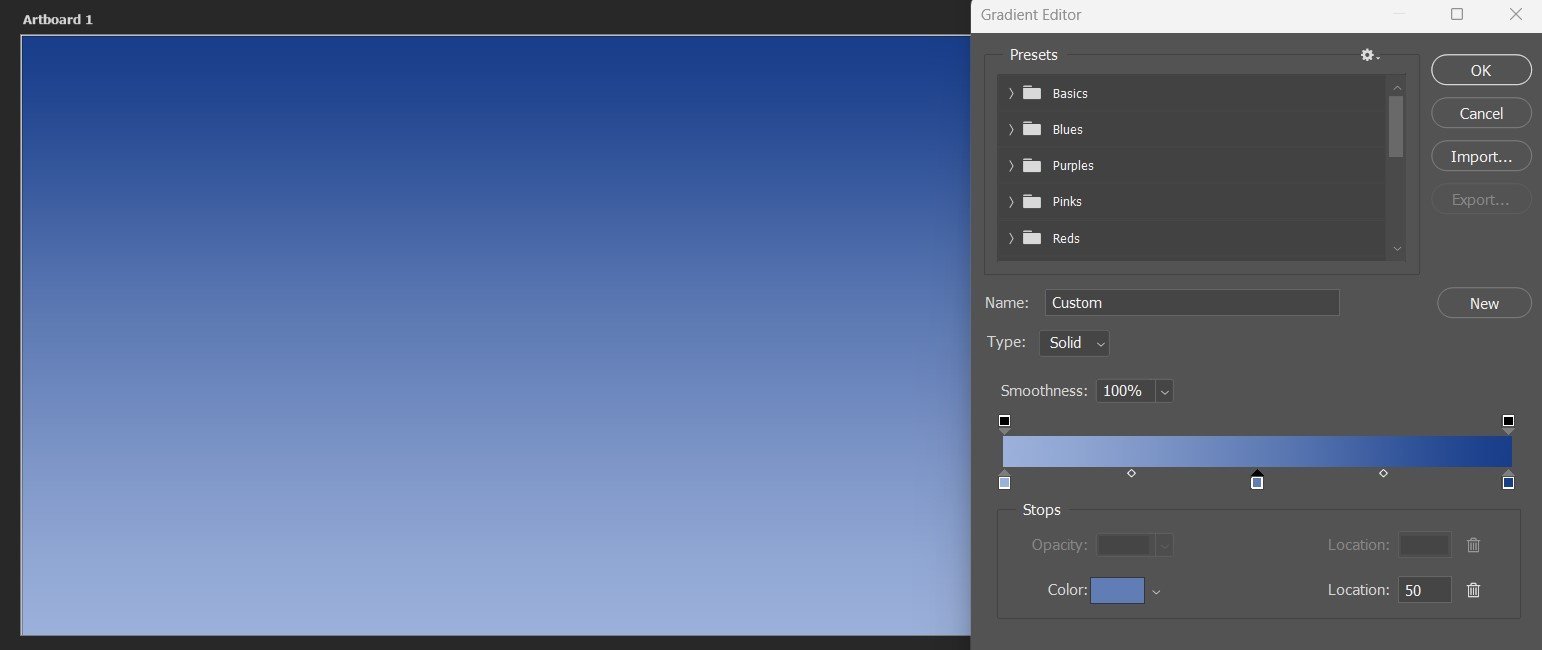Select the middle color stop at 50%
The image size is (1542, 650).
coord(1257,482)
